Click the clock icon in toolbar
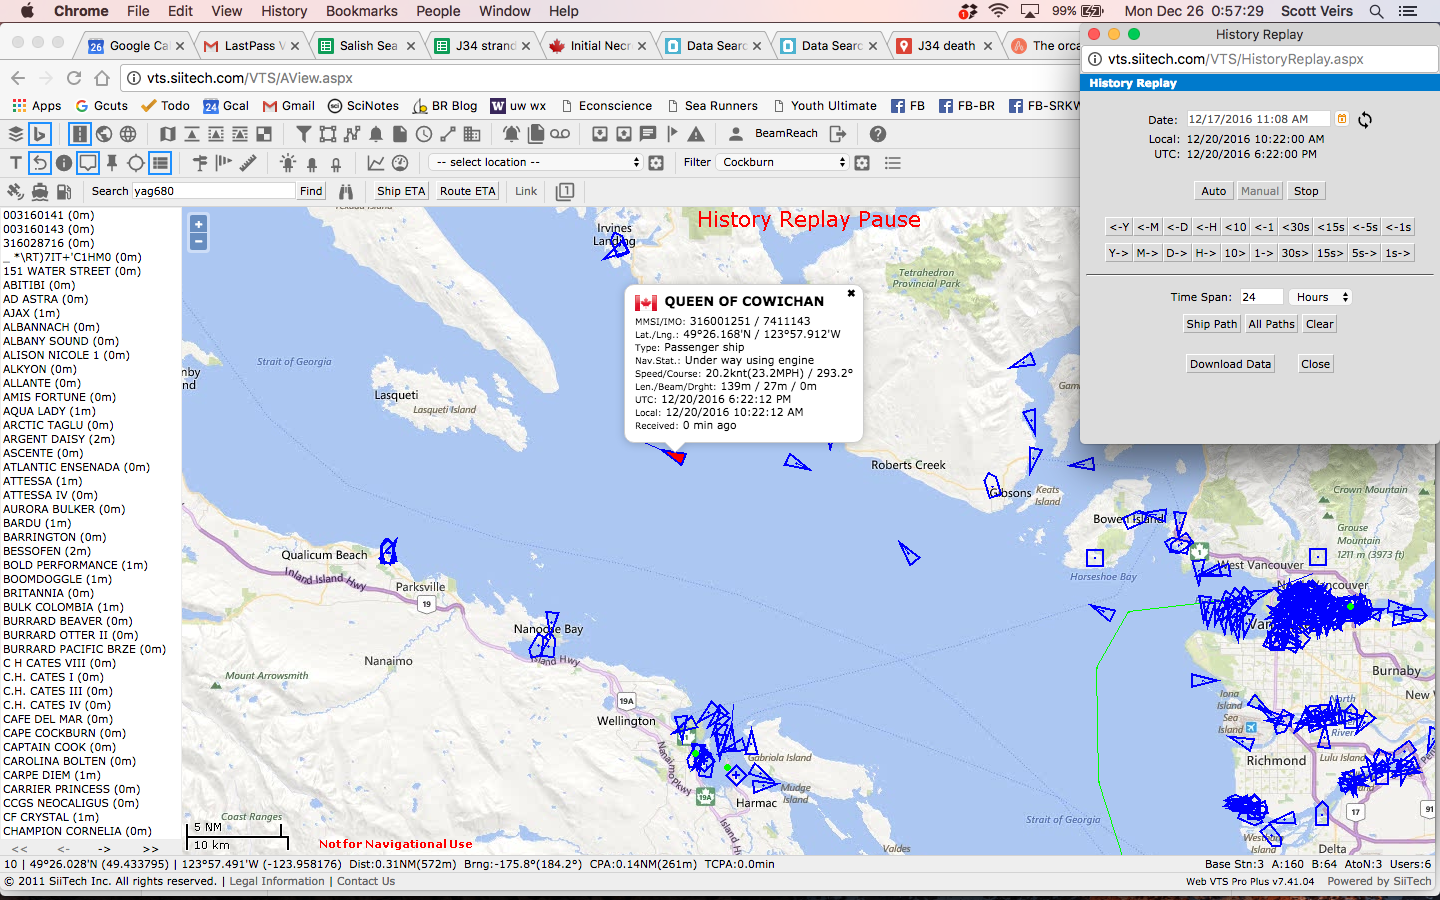 (x=424, y=134)
